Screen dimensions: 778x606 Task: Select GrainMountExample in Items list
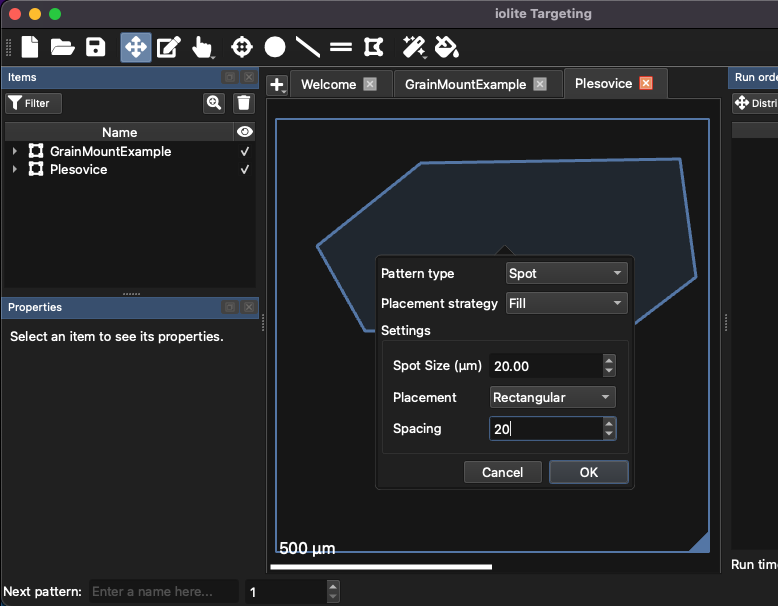(110, 151)
